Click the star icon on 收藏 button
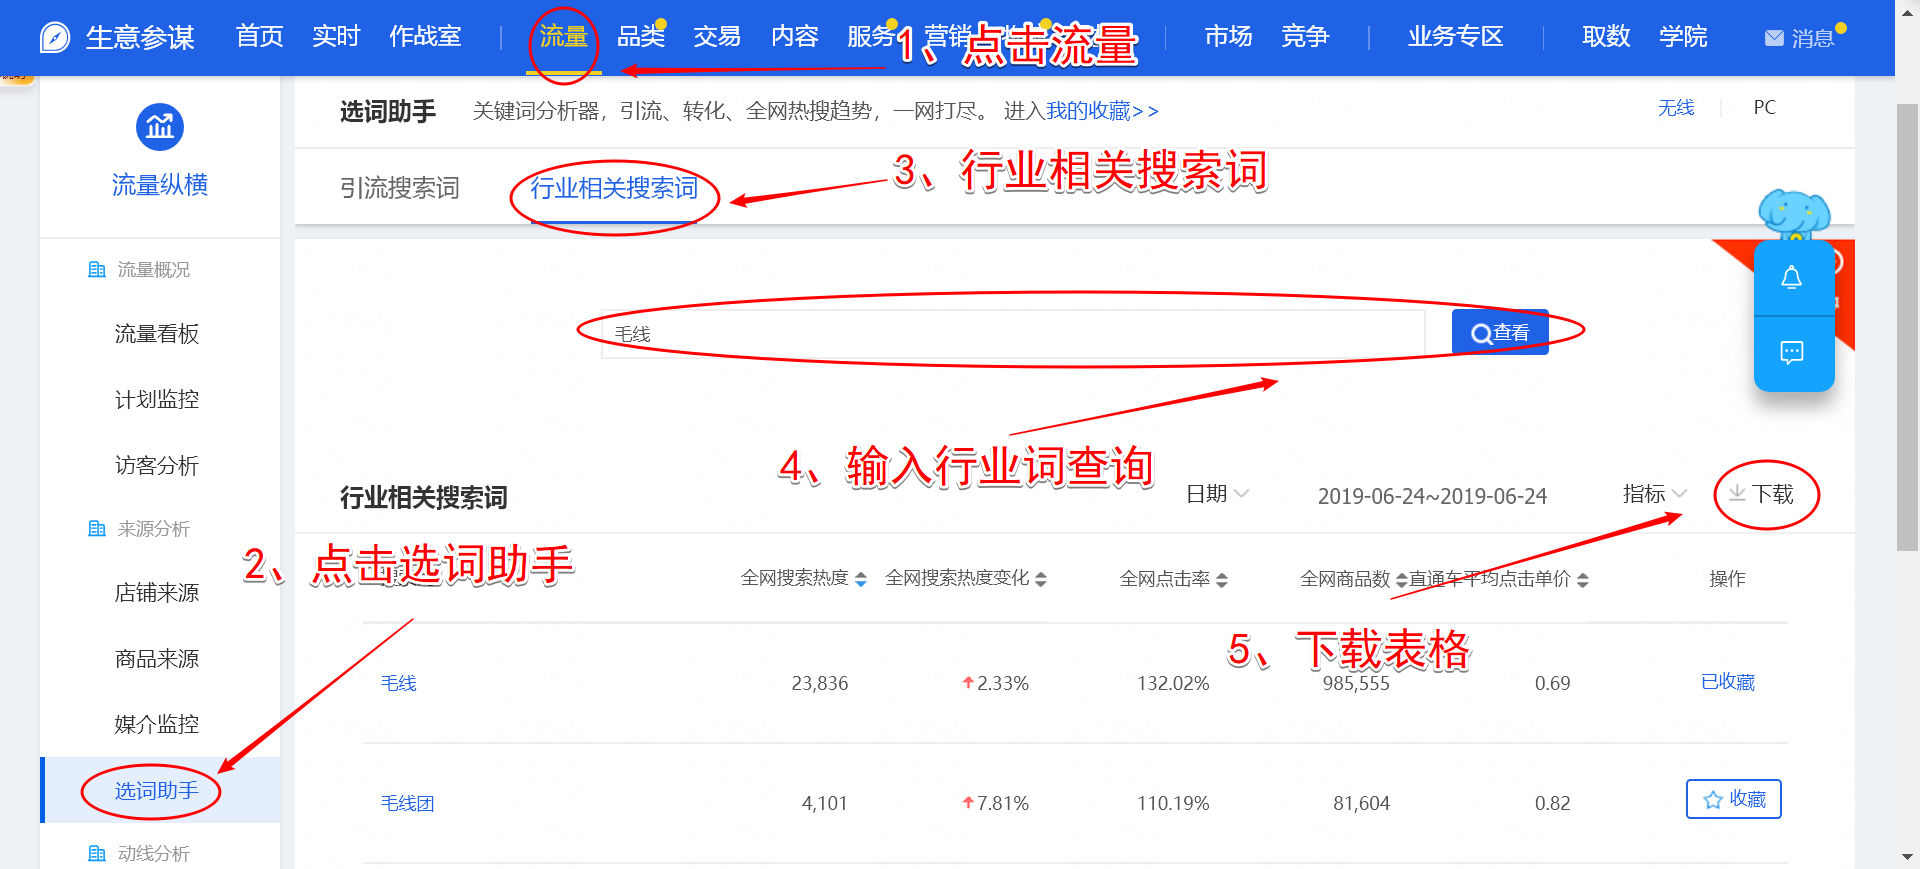The image size is (1920, 869). pyautogui.click(x=1713, y=799)
